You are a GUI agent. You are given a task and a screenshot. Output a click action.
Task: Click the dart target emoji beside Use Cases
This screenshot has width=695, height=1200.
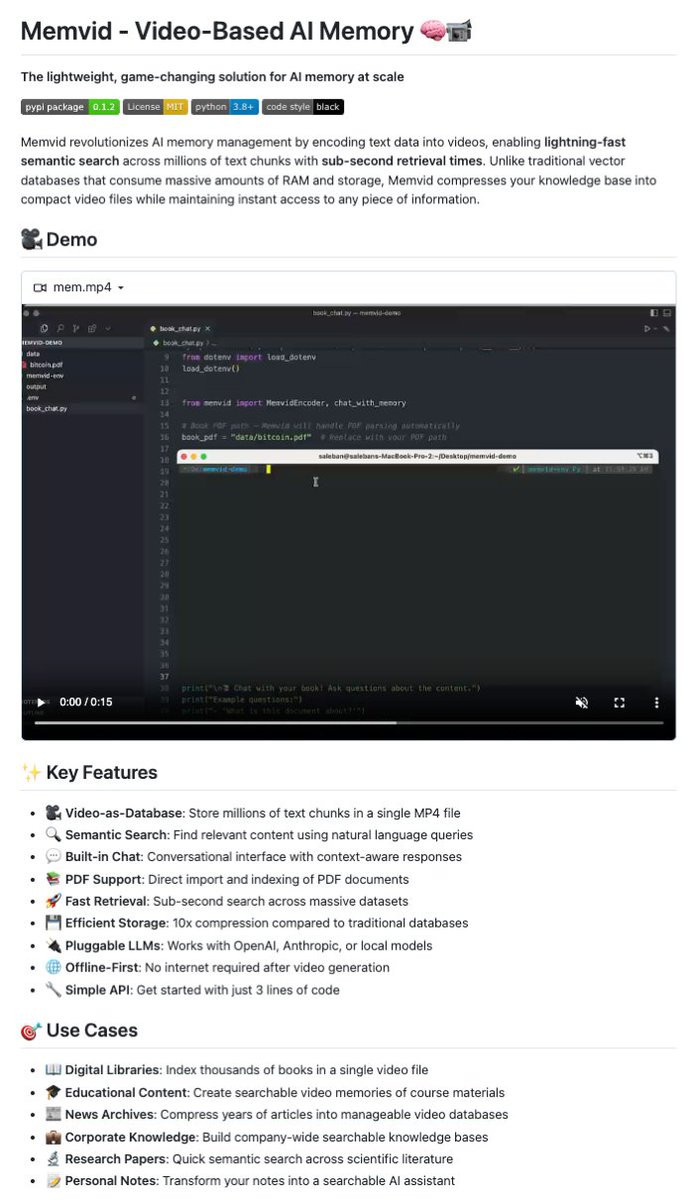[31, 1030]
